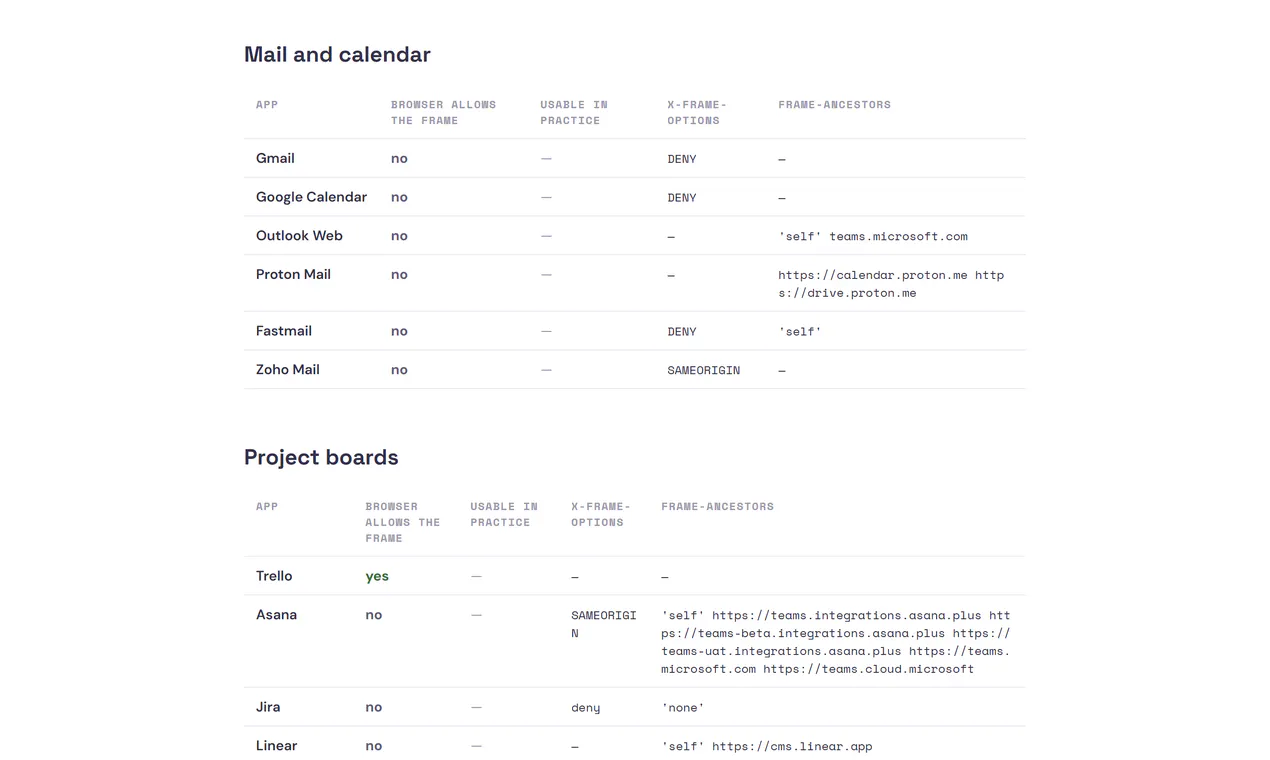Click Asana's SAMEORIGIN value

604,624
